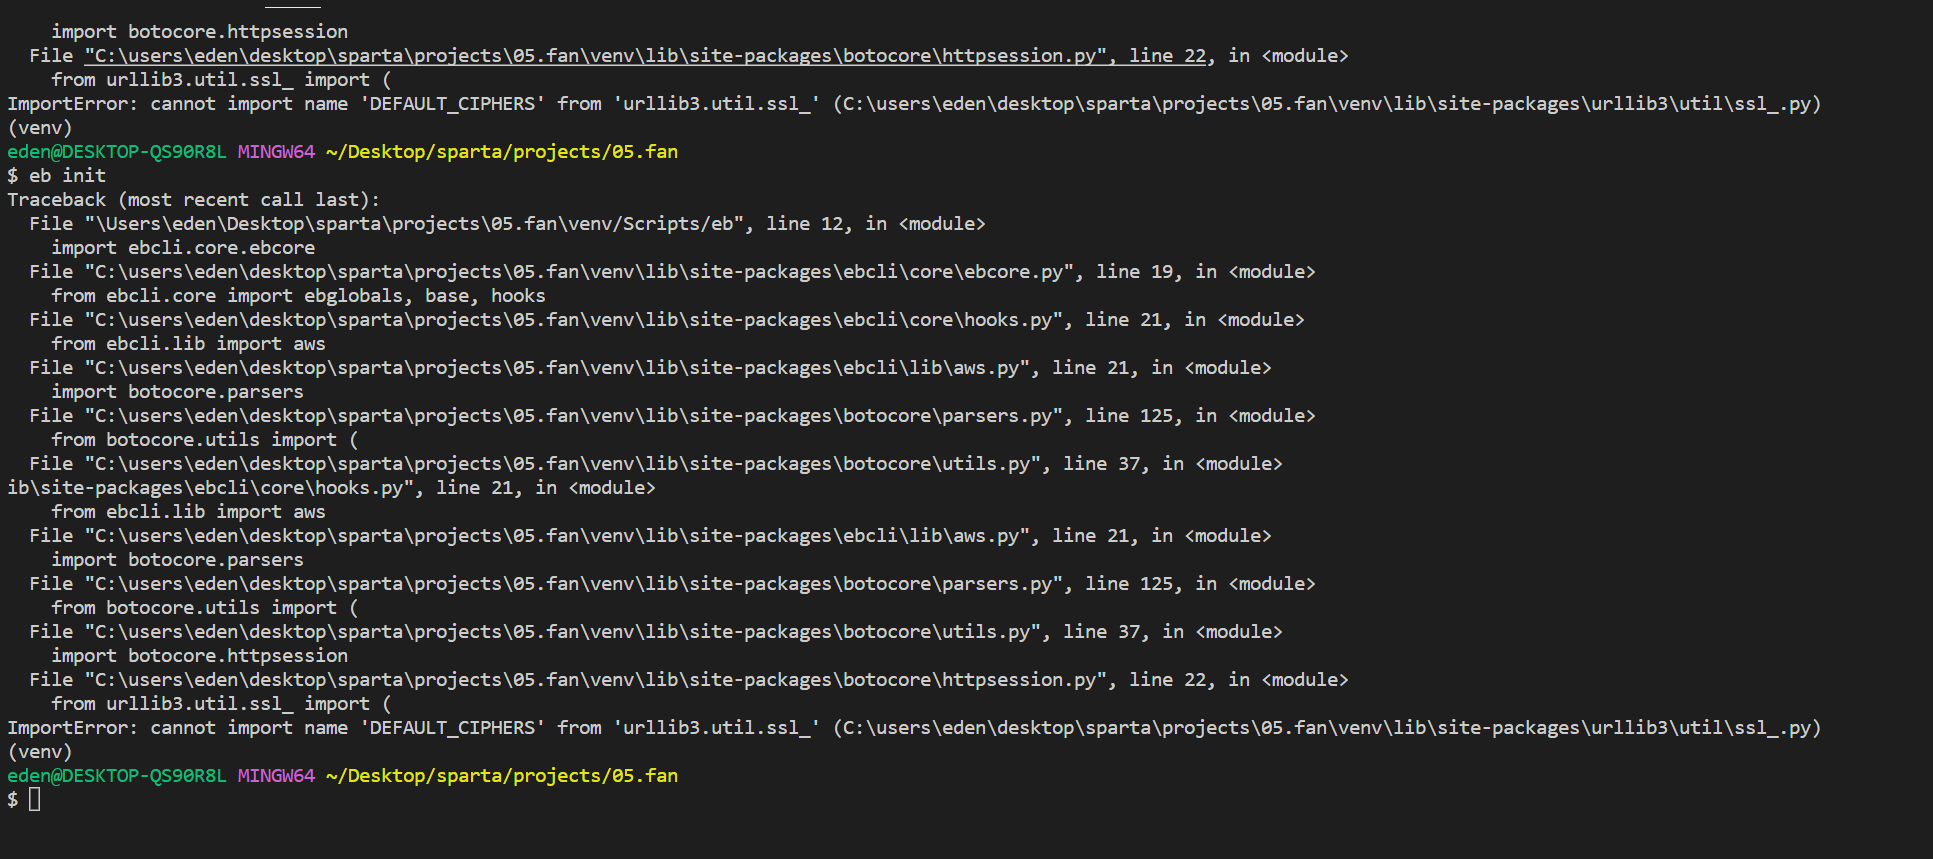This screenshot has height=859, width=1933.
Task: Click the "(venv)" label above the final prompt
Action: click(x=40, y=752)
